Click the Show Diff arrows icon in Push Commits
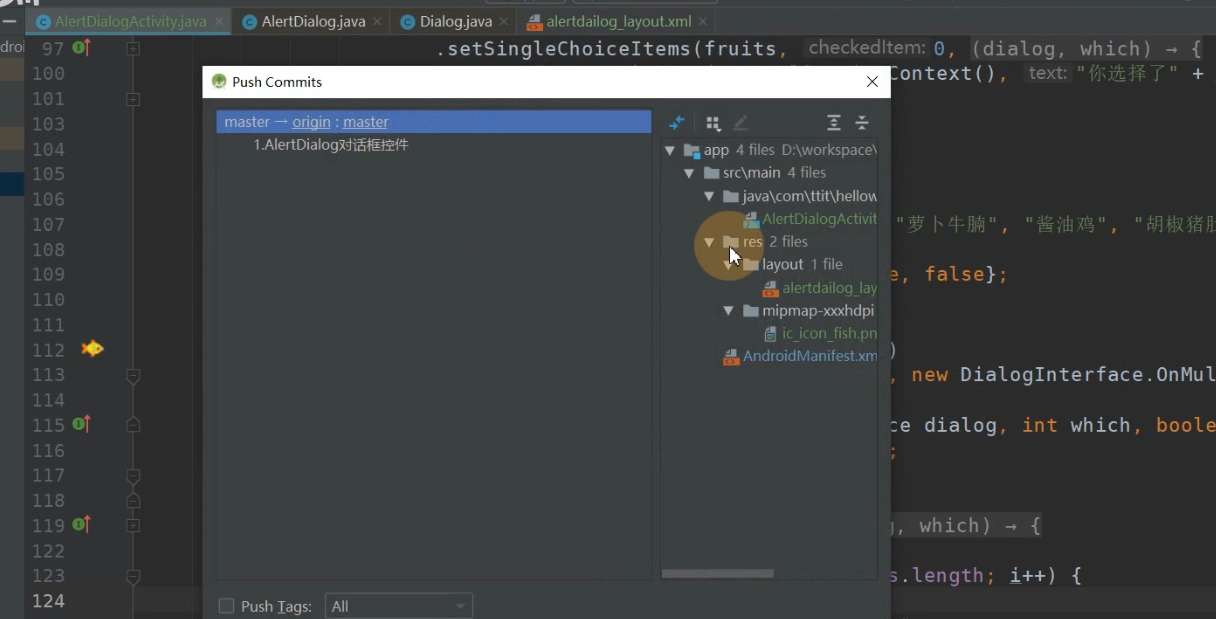The image size is (1216, 619). point(677,123)
